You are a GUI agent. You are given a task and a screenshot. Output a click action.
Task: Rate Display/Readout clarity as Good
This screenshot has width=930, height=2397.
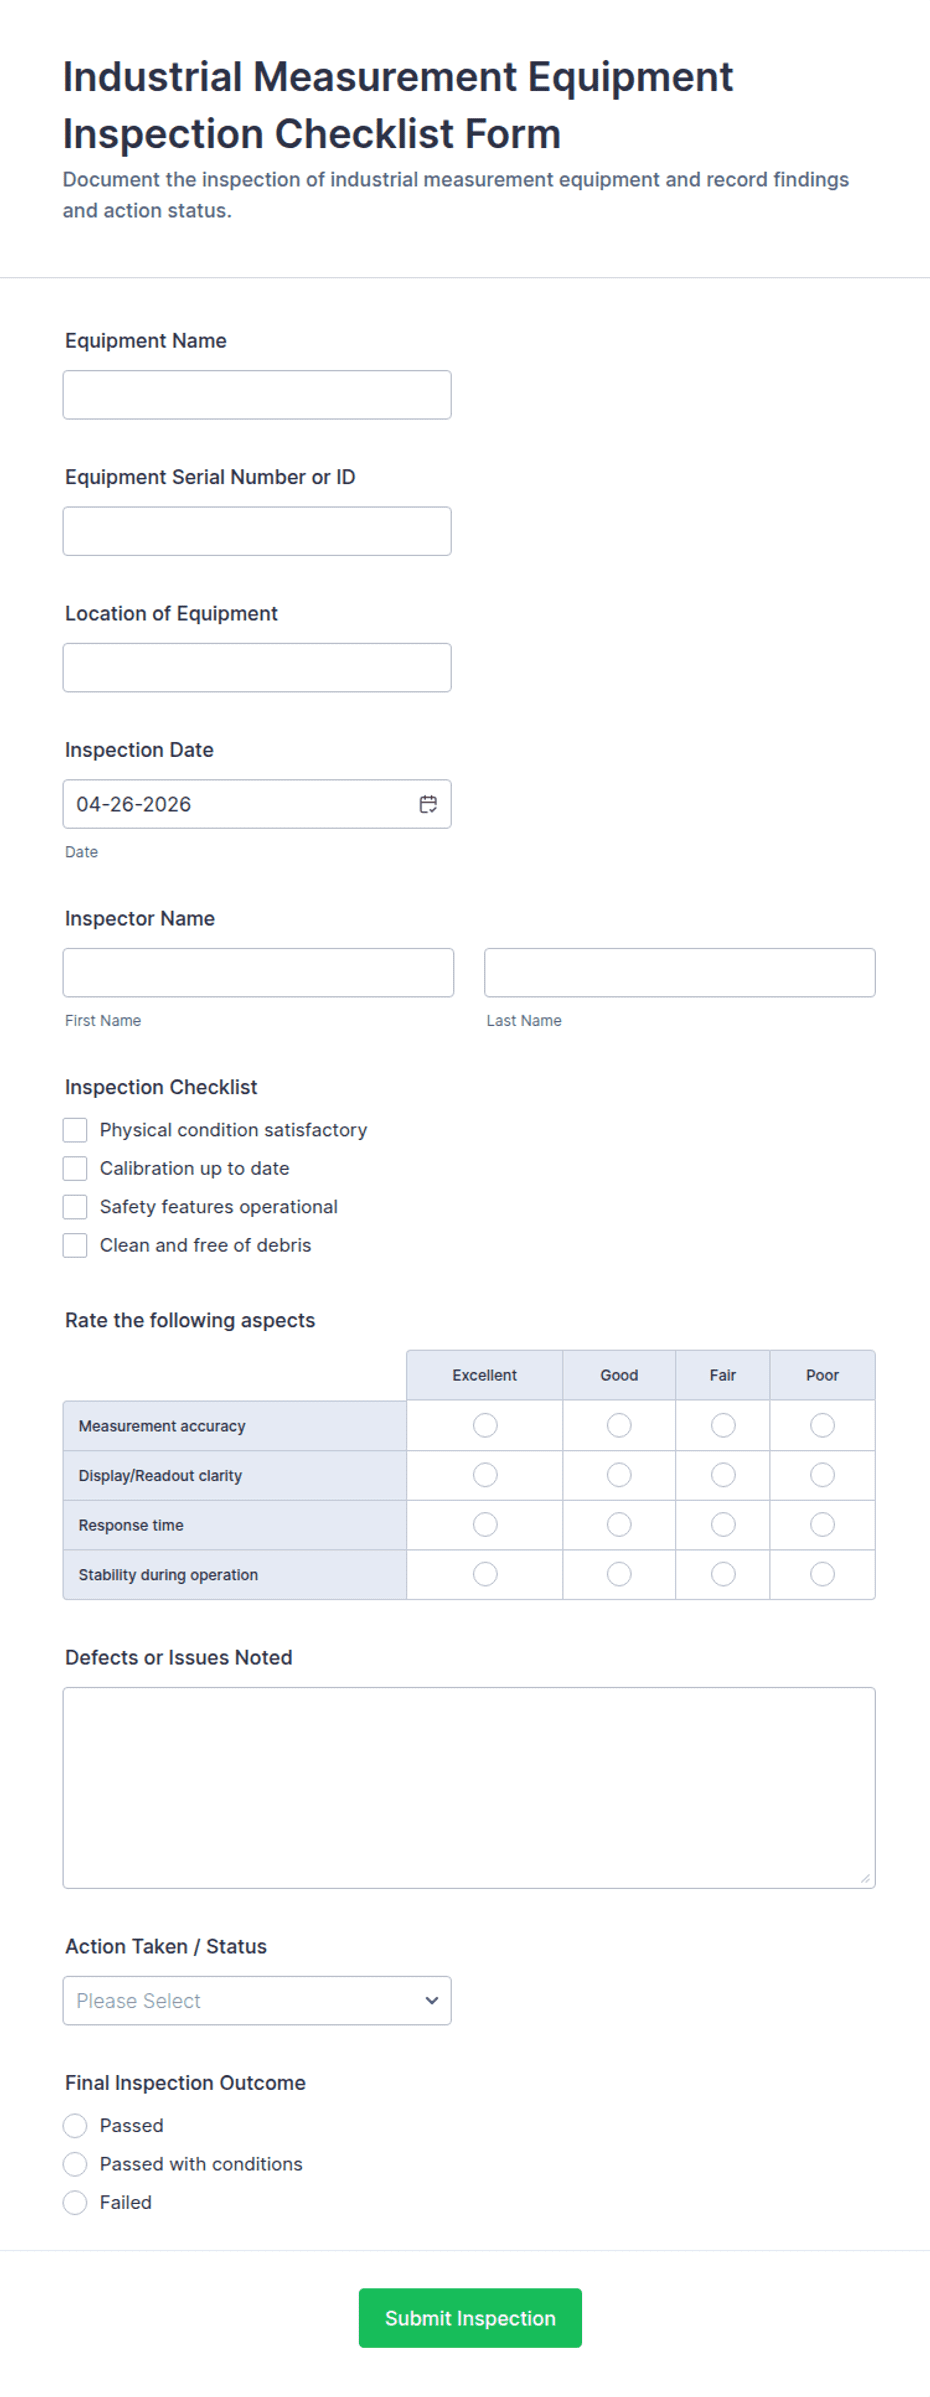tap(618, 1474)
